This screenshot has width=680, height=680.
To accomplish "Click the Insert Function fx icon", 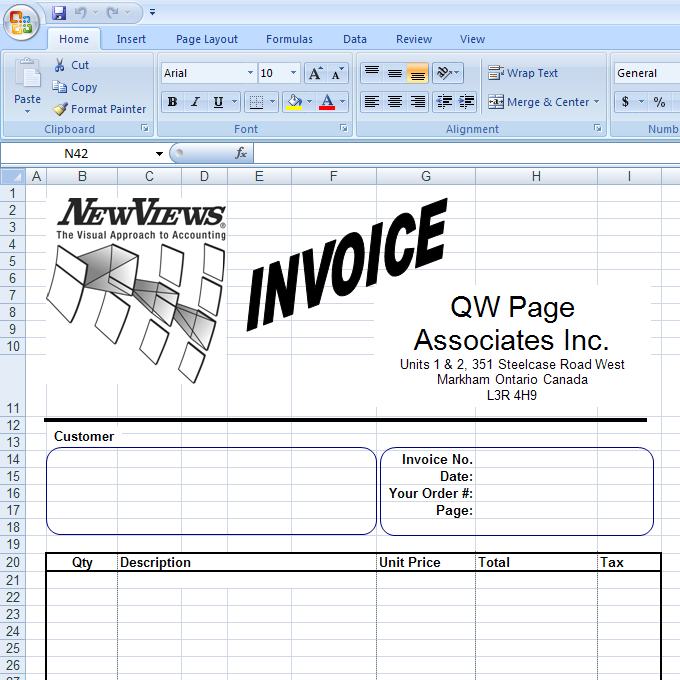I will [241, 153].
